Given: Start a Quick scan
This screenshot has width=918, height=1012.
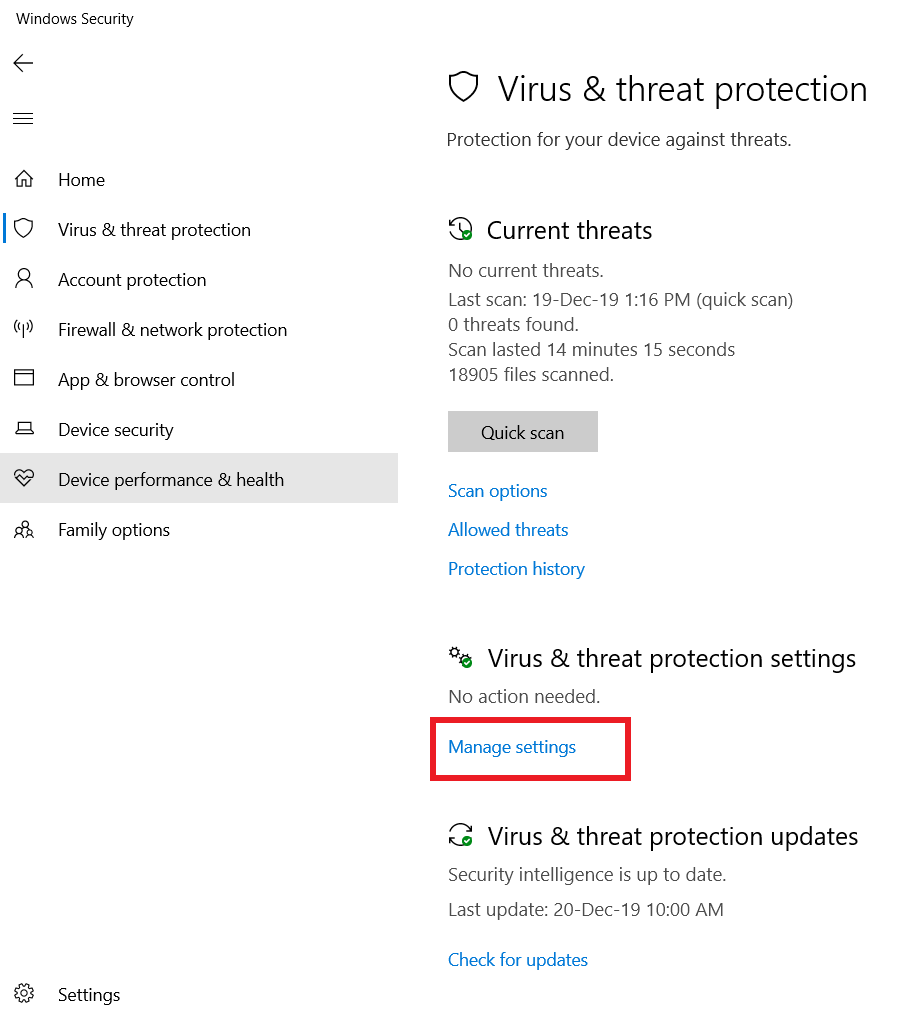Looking at the screenshot, I should click(523, 432).
